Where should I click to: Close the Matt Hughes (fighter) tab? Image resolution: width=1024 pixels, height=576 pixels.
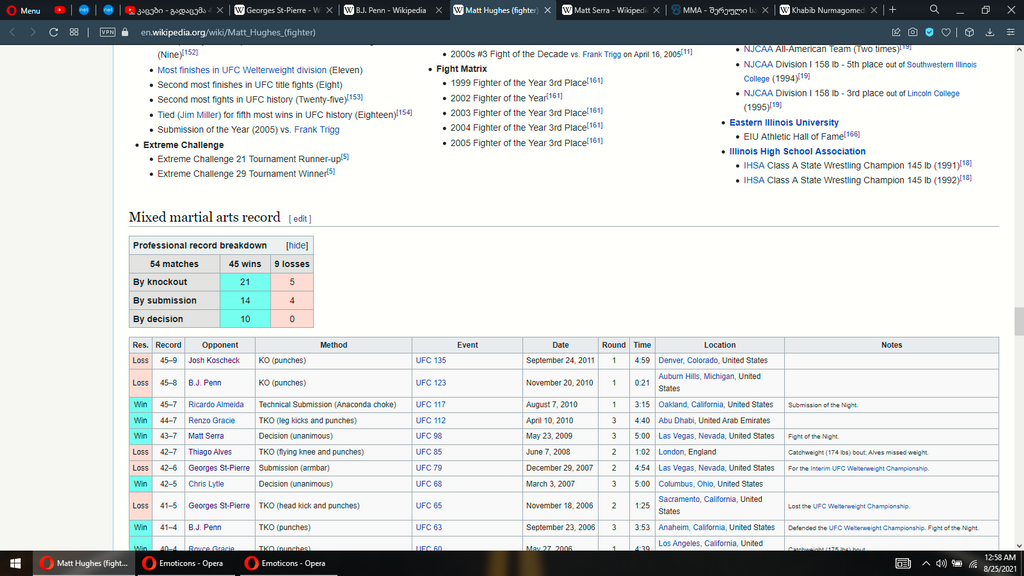[547, 10]
